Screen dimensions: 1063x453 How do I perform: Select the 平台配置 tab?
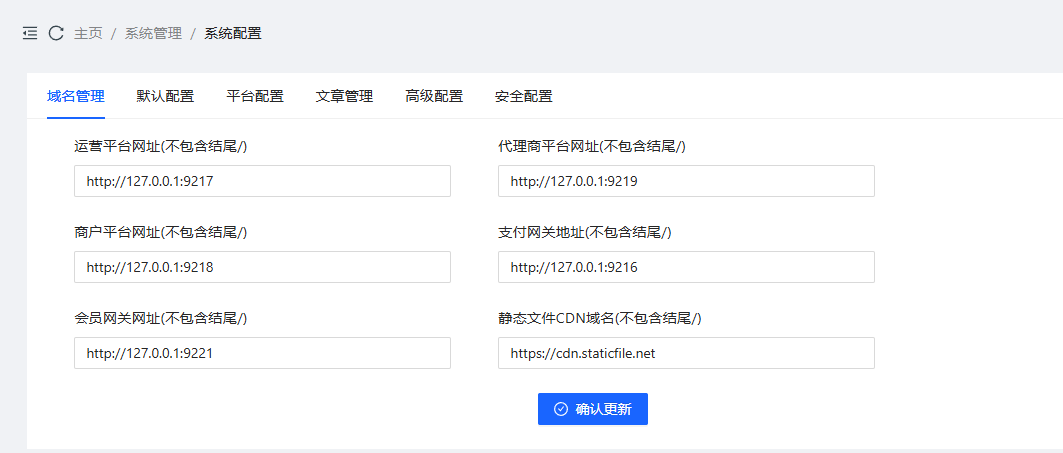click(255, 96)
